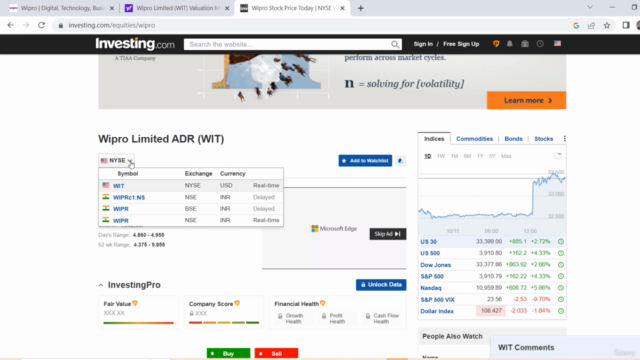Click Free Sign Up link

(461, 44)
